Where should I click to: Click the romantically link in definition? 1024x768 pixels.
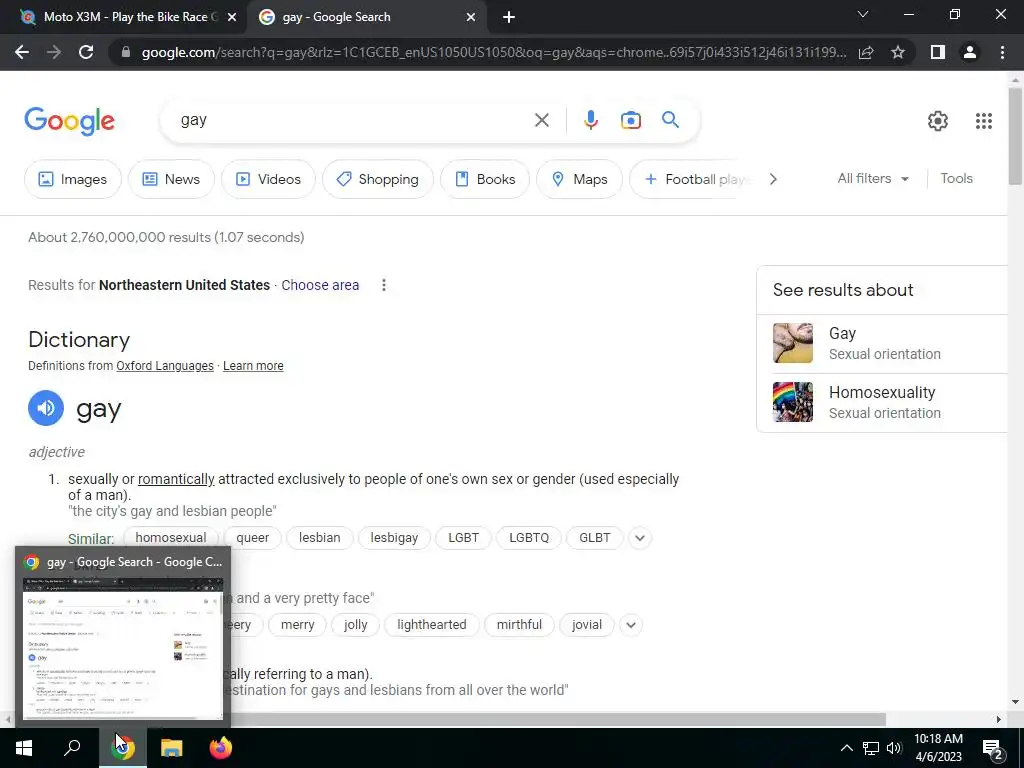point(176,479)
